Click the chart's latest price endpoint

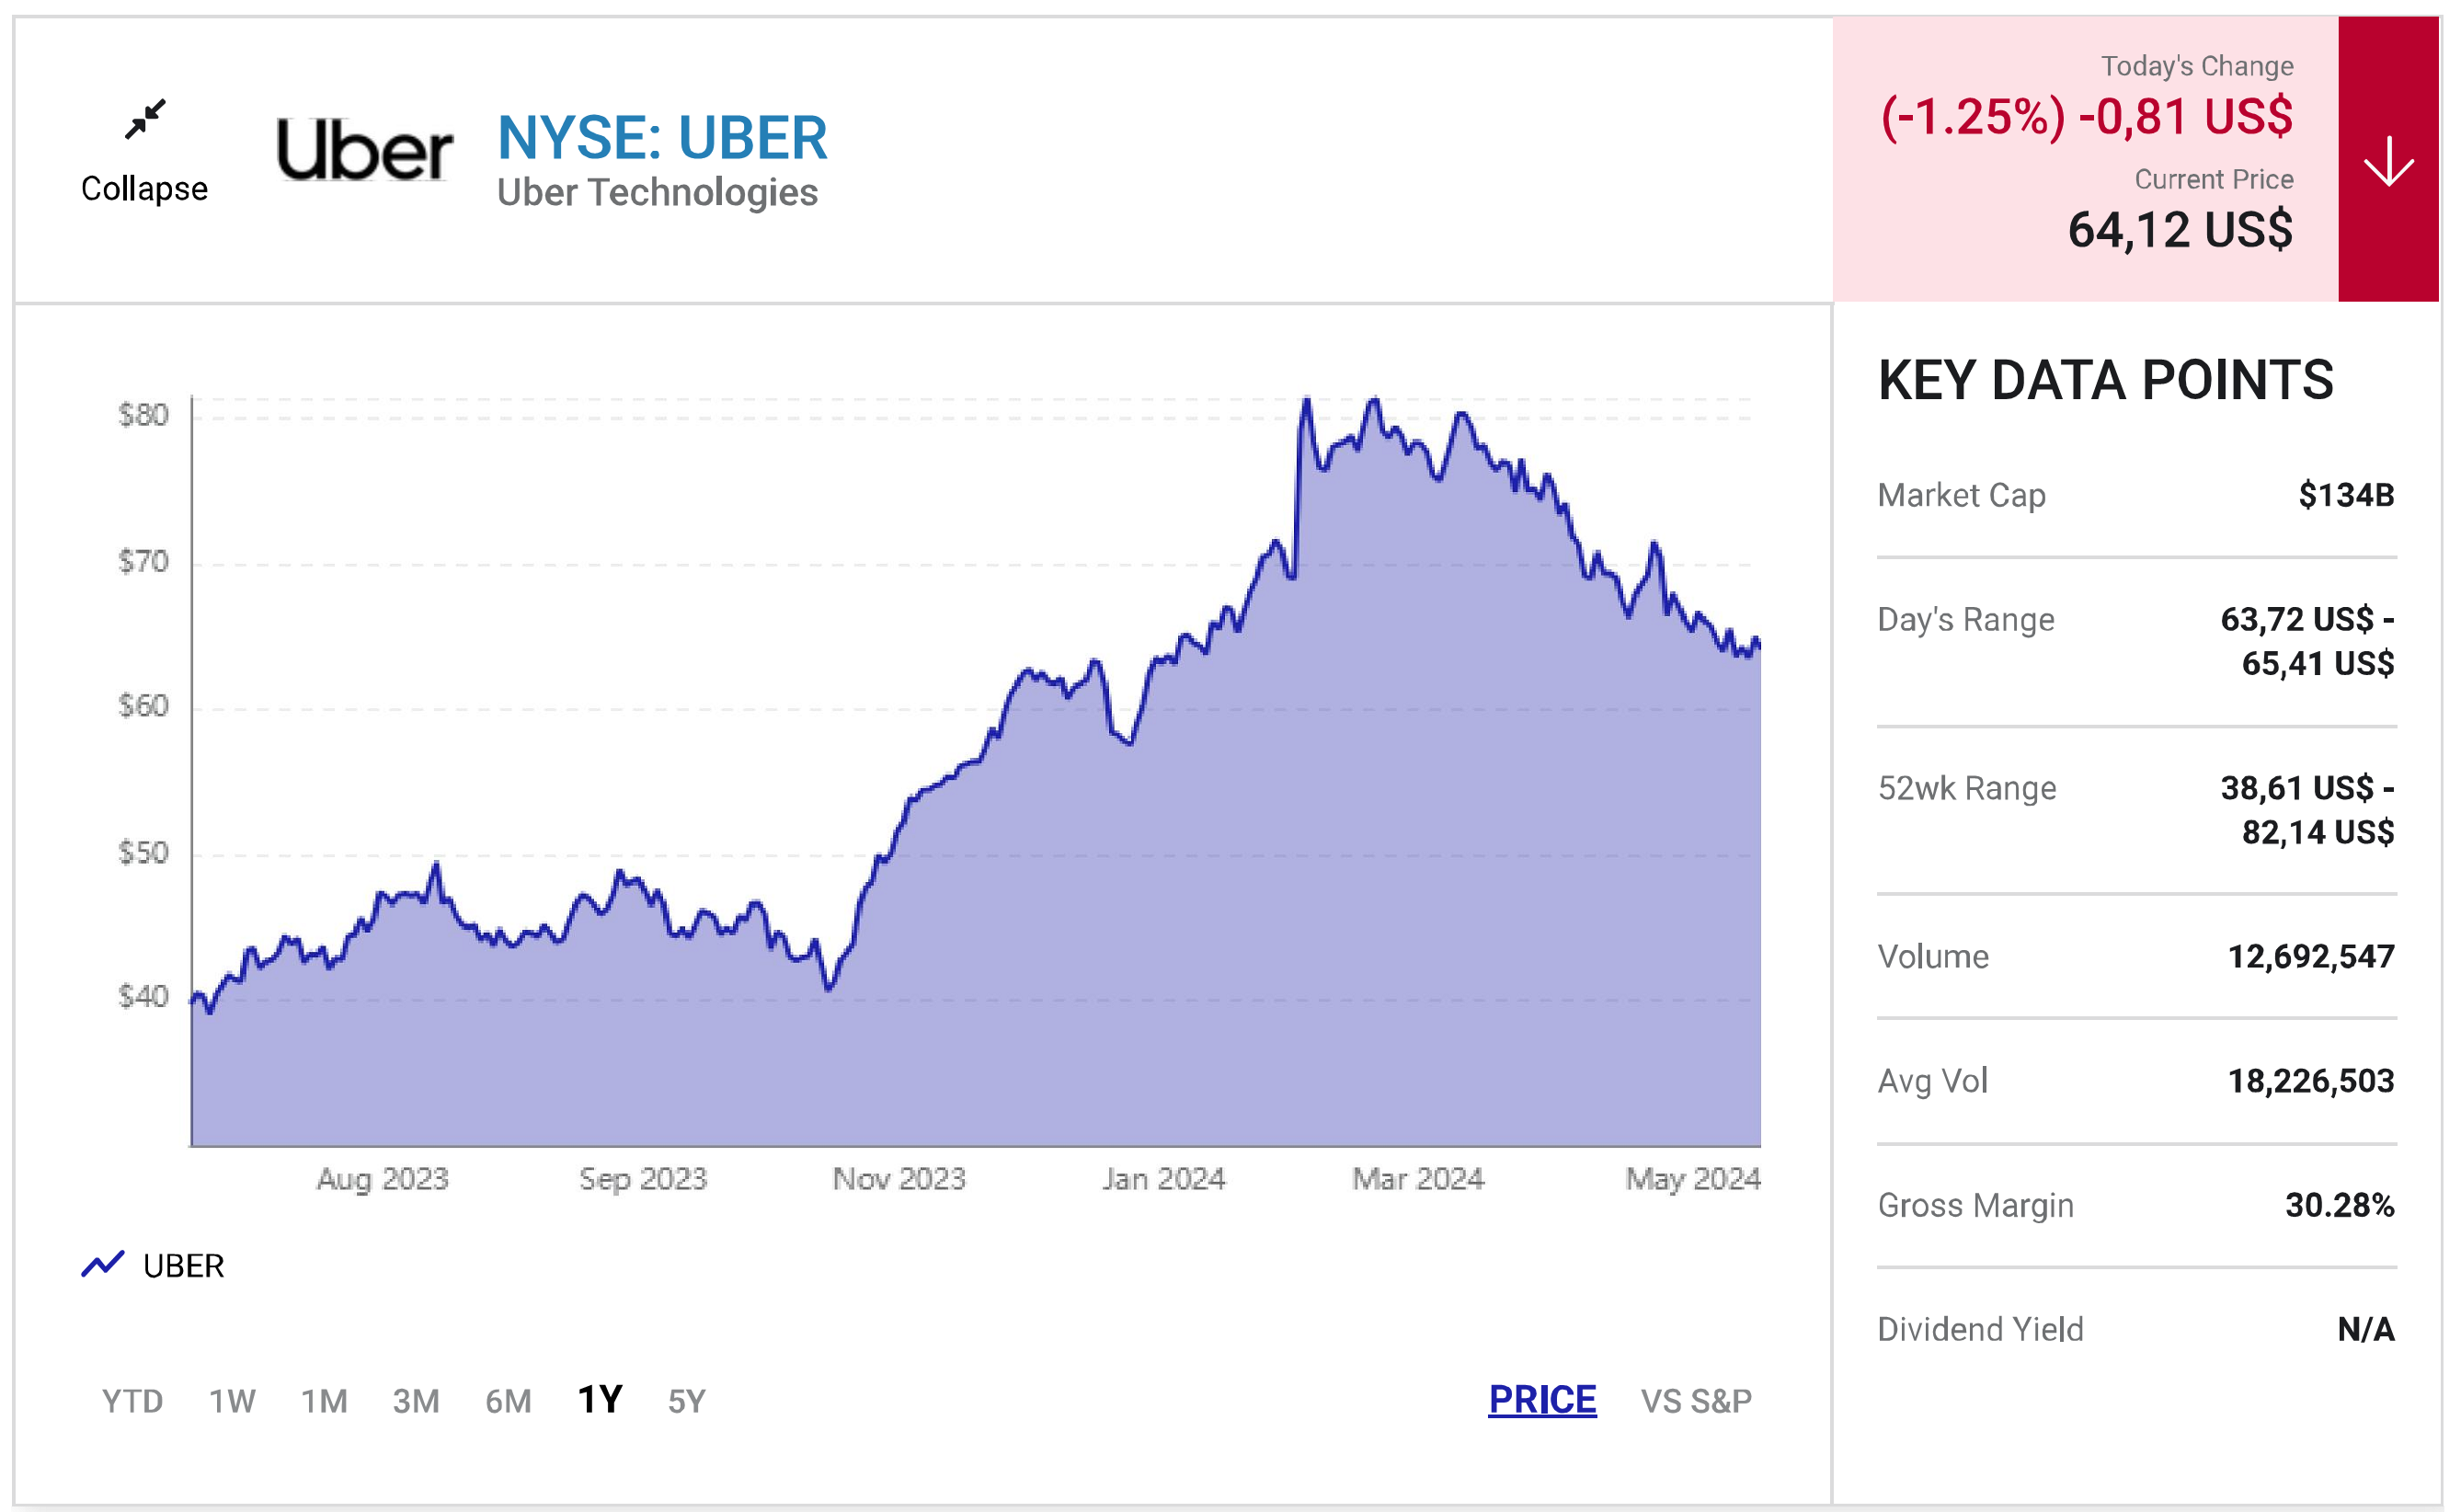[1758, 643]
